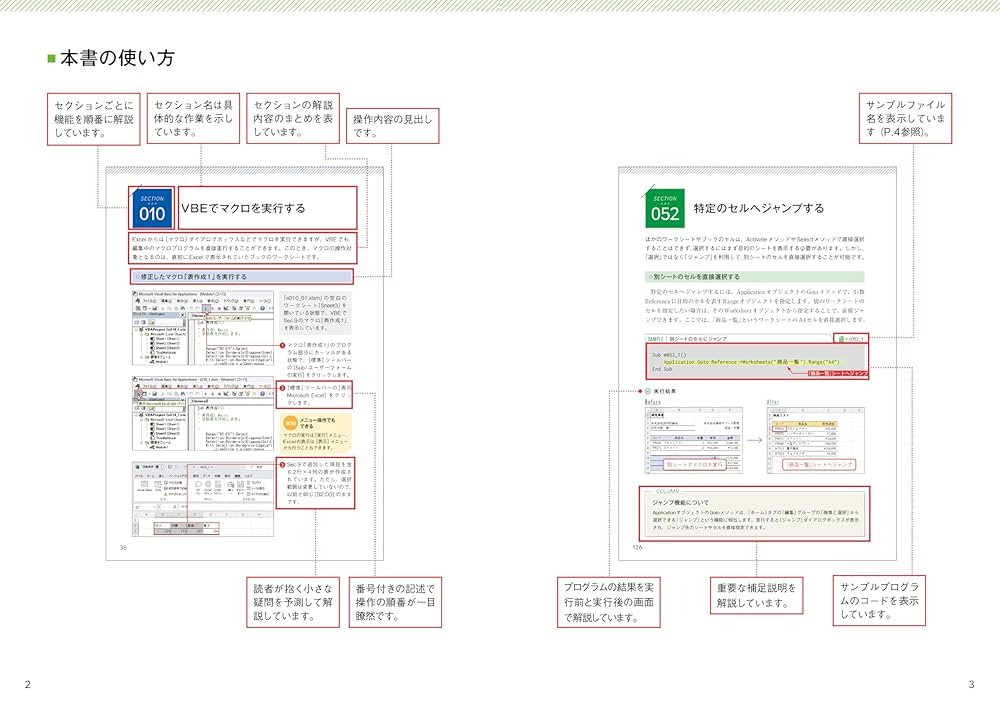Click section title "VBEでマクロを実行する"
Screen dimensions: 1000x709
[x=243, y=208]
